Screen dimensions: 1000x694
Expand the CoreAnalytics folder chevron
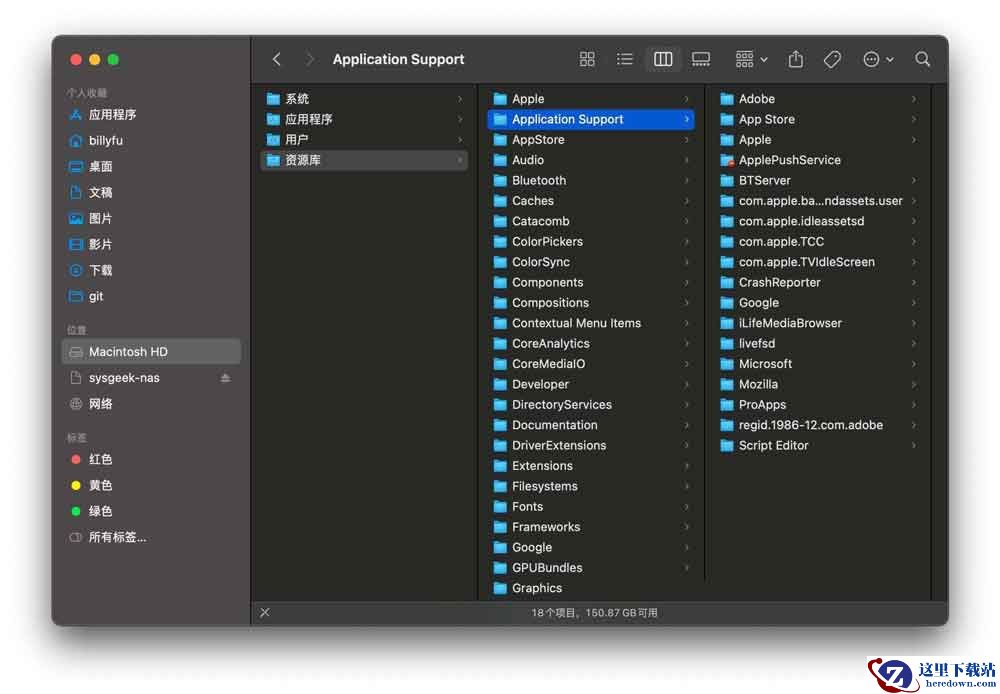click(687, 344)
